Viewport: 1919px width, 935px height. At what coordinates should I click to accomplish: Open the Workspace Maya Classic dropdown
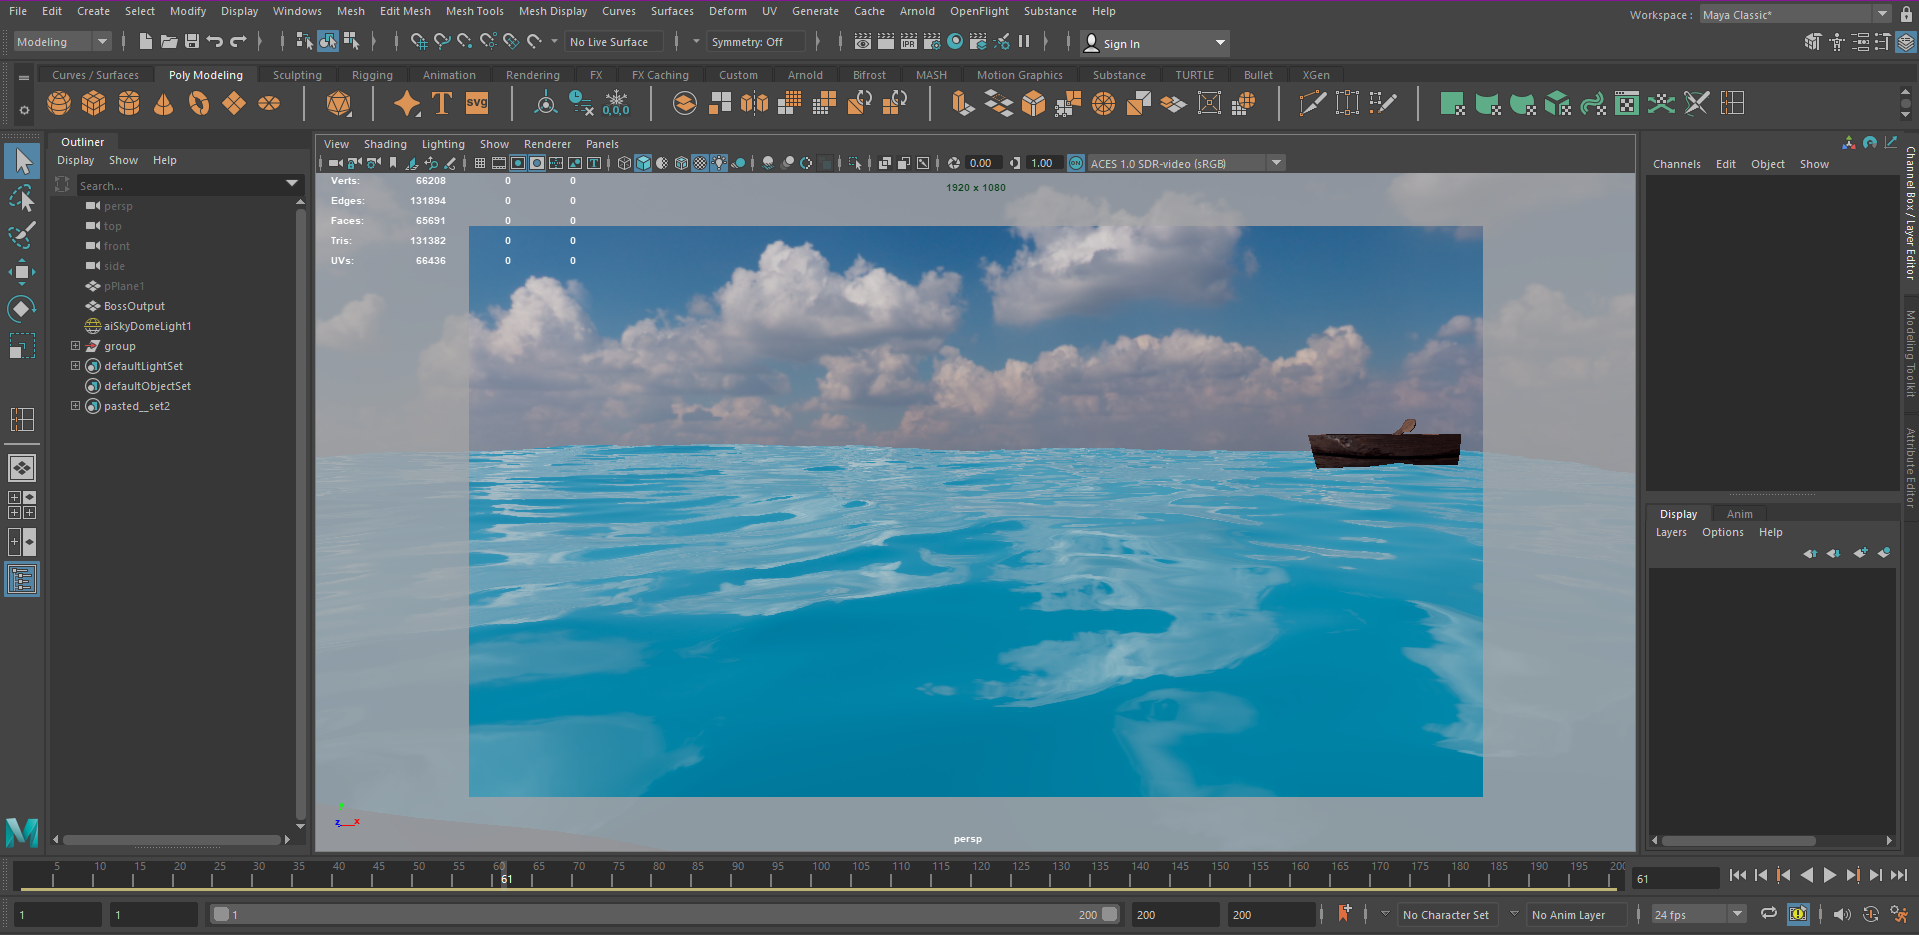(x=1795, y=14)
